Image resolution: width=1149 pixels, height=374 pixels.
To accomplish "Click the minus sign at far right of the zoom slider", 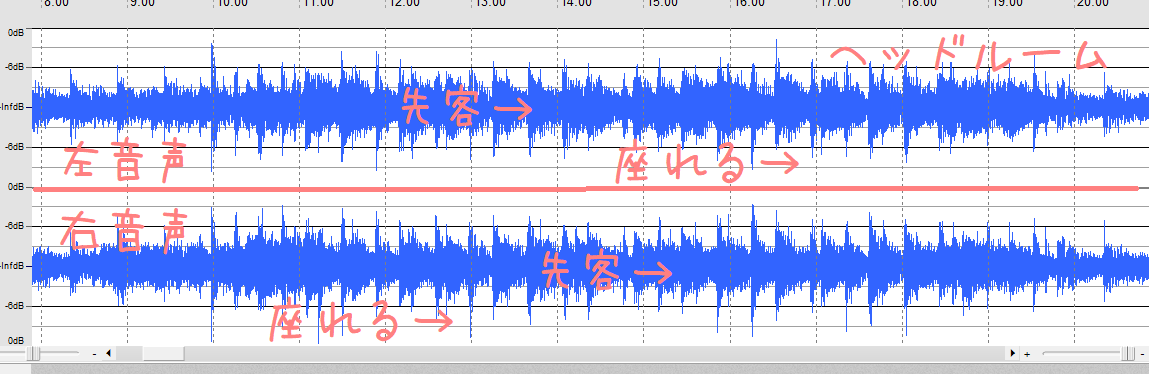I will click(1143, 354).
